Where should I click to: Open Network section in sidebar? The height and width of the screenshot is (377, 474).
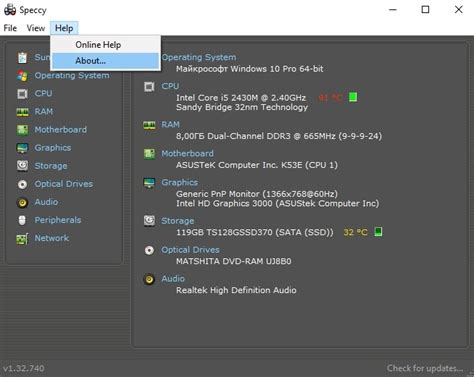[x=52, y=238]
